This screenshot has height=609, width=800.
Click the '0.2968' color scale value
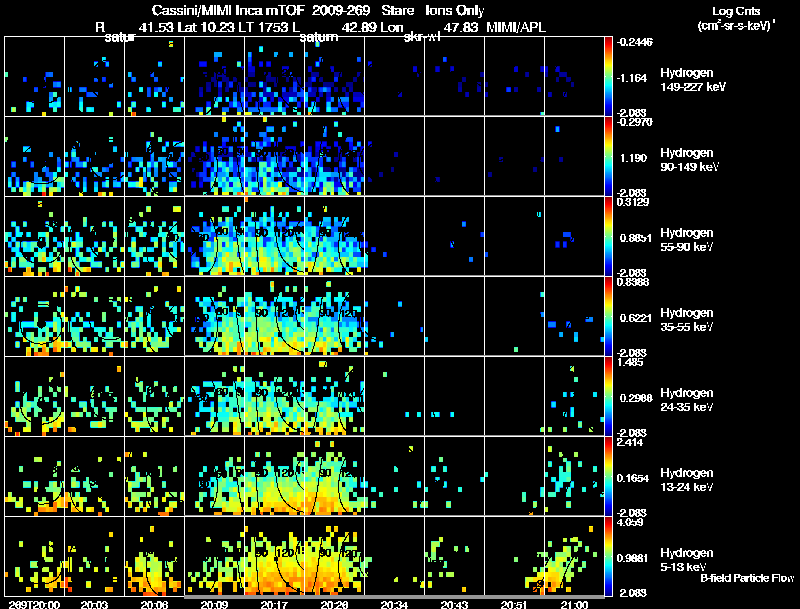[635, 398]
